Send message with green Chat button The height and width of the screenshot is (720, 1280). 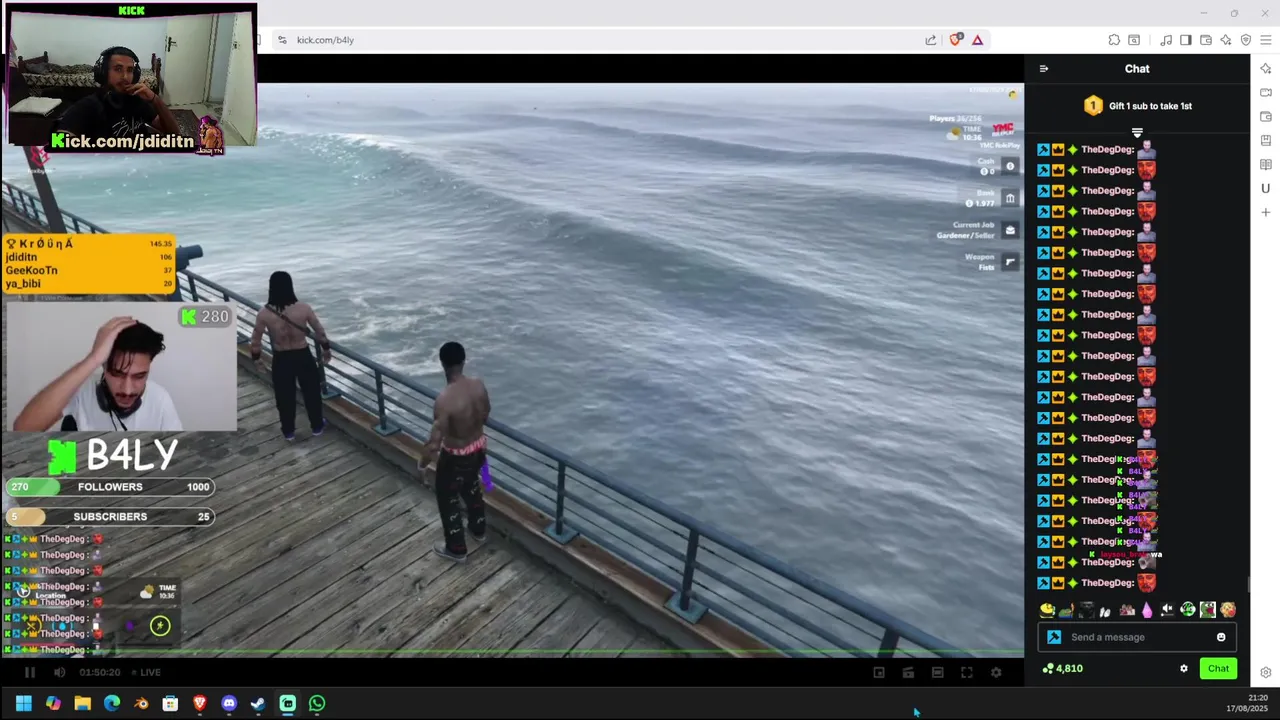coord(1218,669)
